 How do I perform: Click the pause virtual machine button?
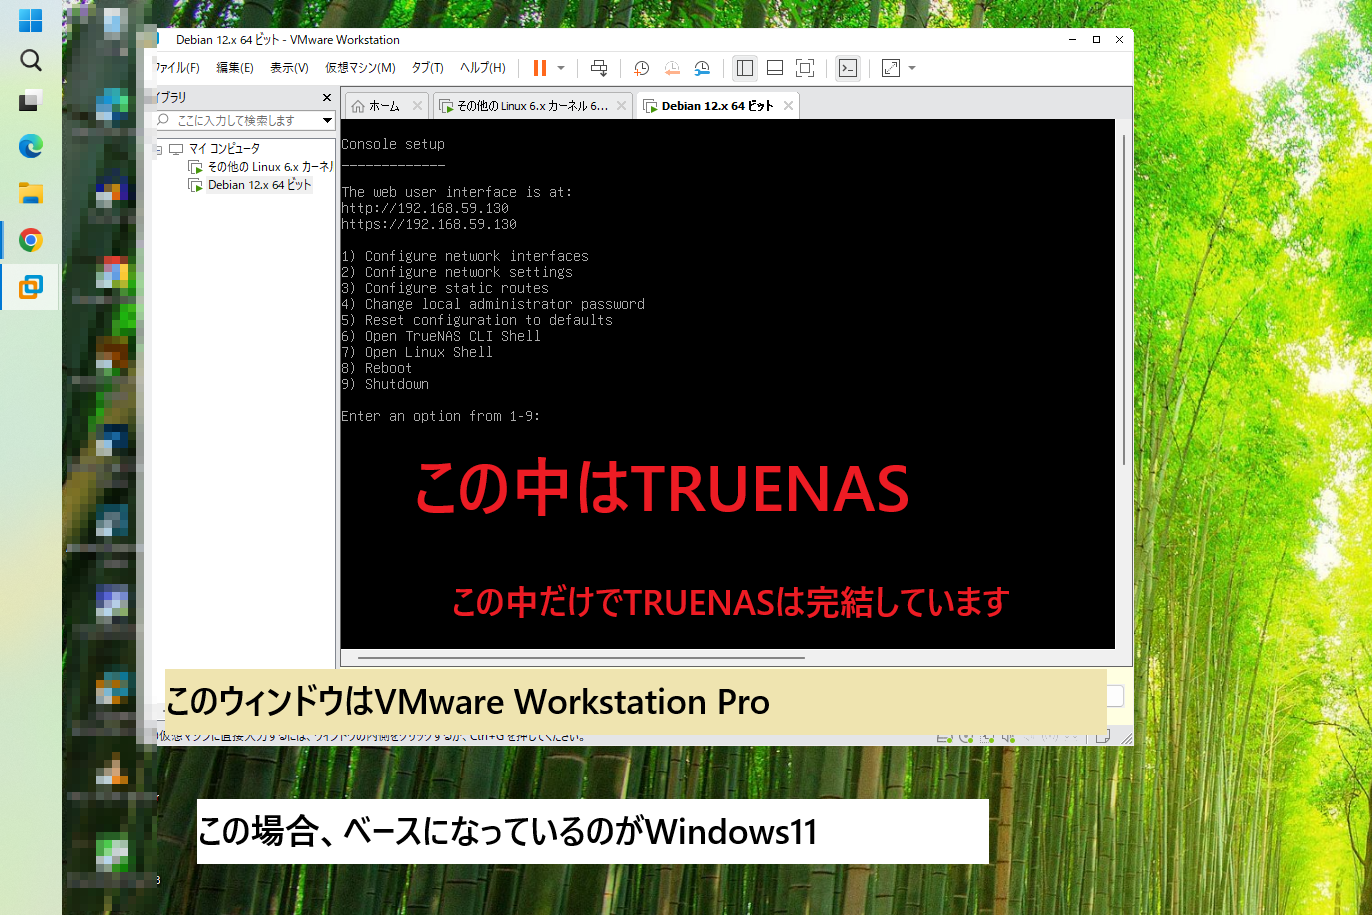pyautogui.click(x=539, y=68)
